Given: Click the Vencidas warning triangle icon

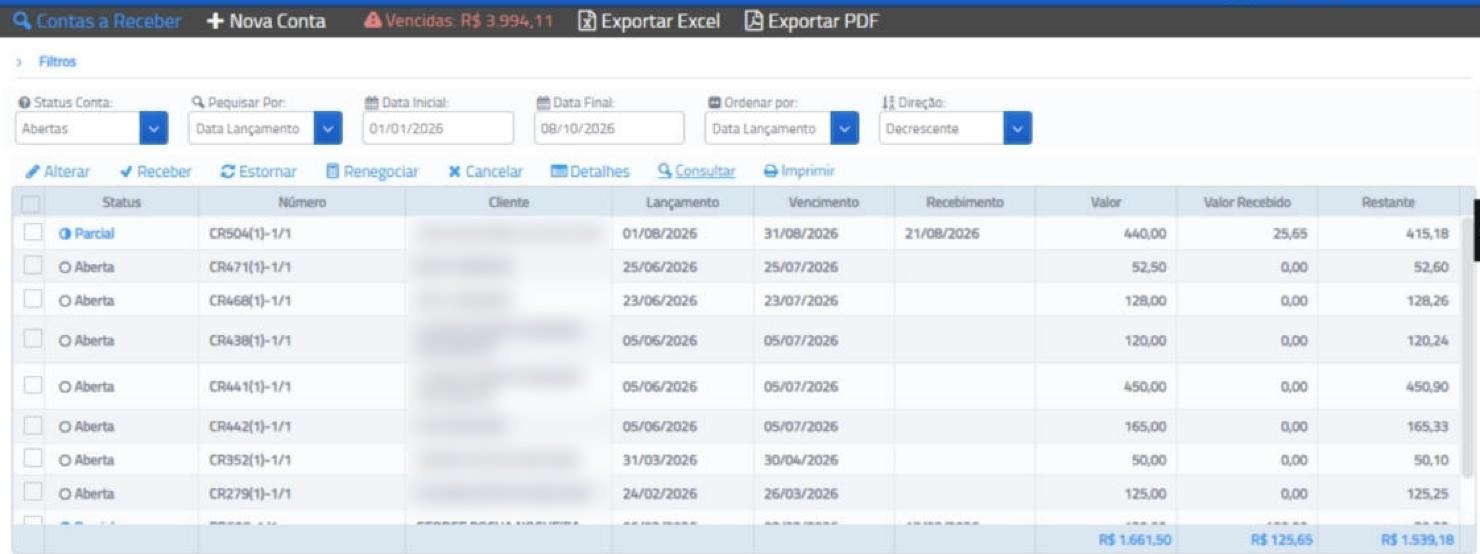Looking at the screenshot, I should (x=372, y=21).
